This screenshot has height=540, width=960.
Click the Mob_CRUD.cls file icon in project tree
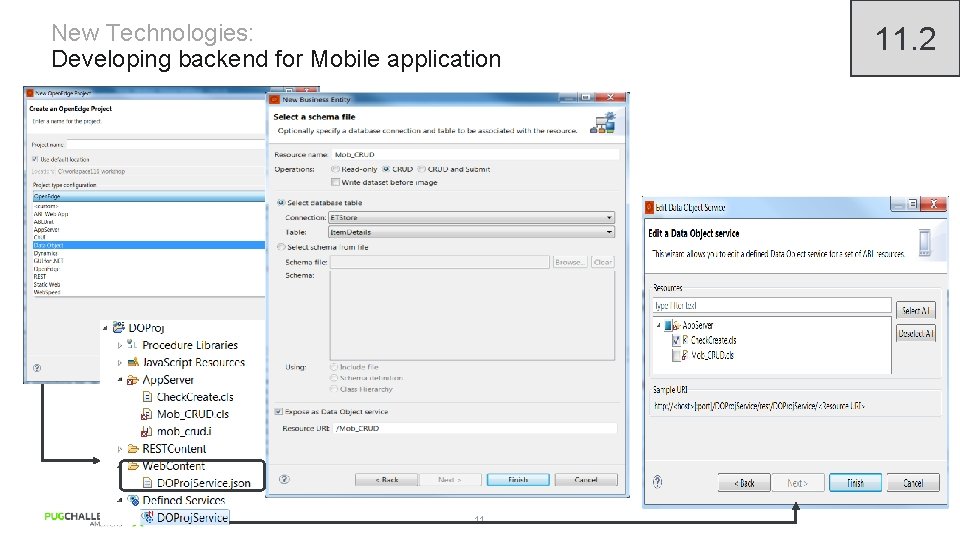(x=147, y=414)
